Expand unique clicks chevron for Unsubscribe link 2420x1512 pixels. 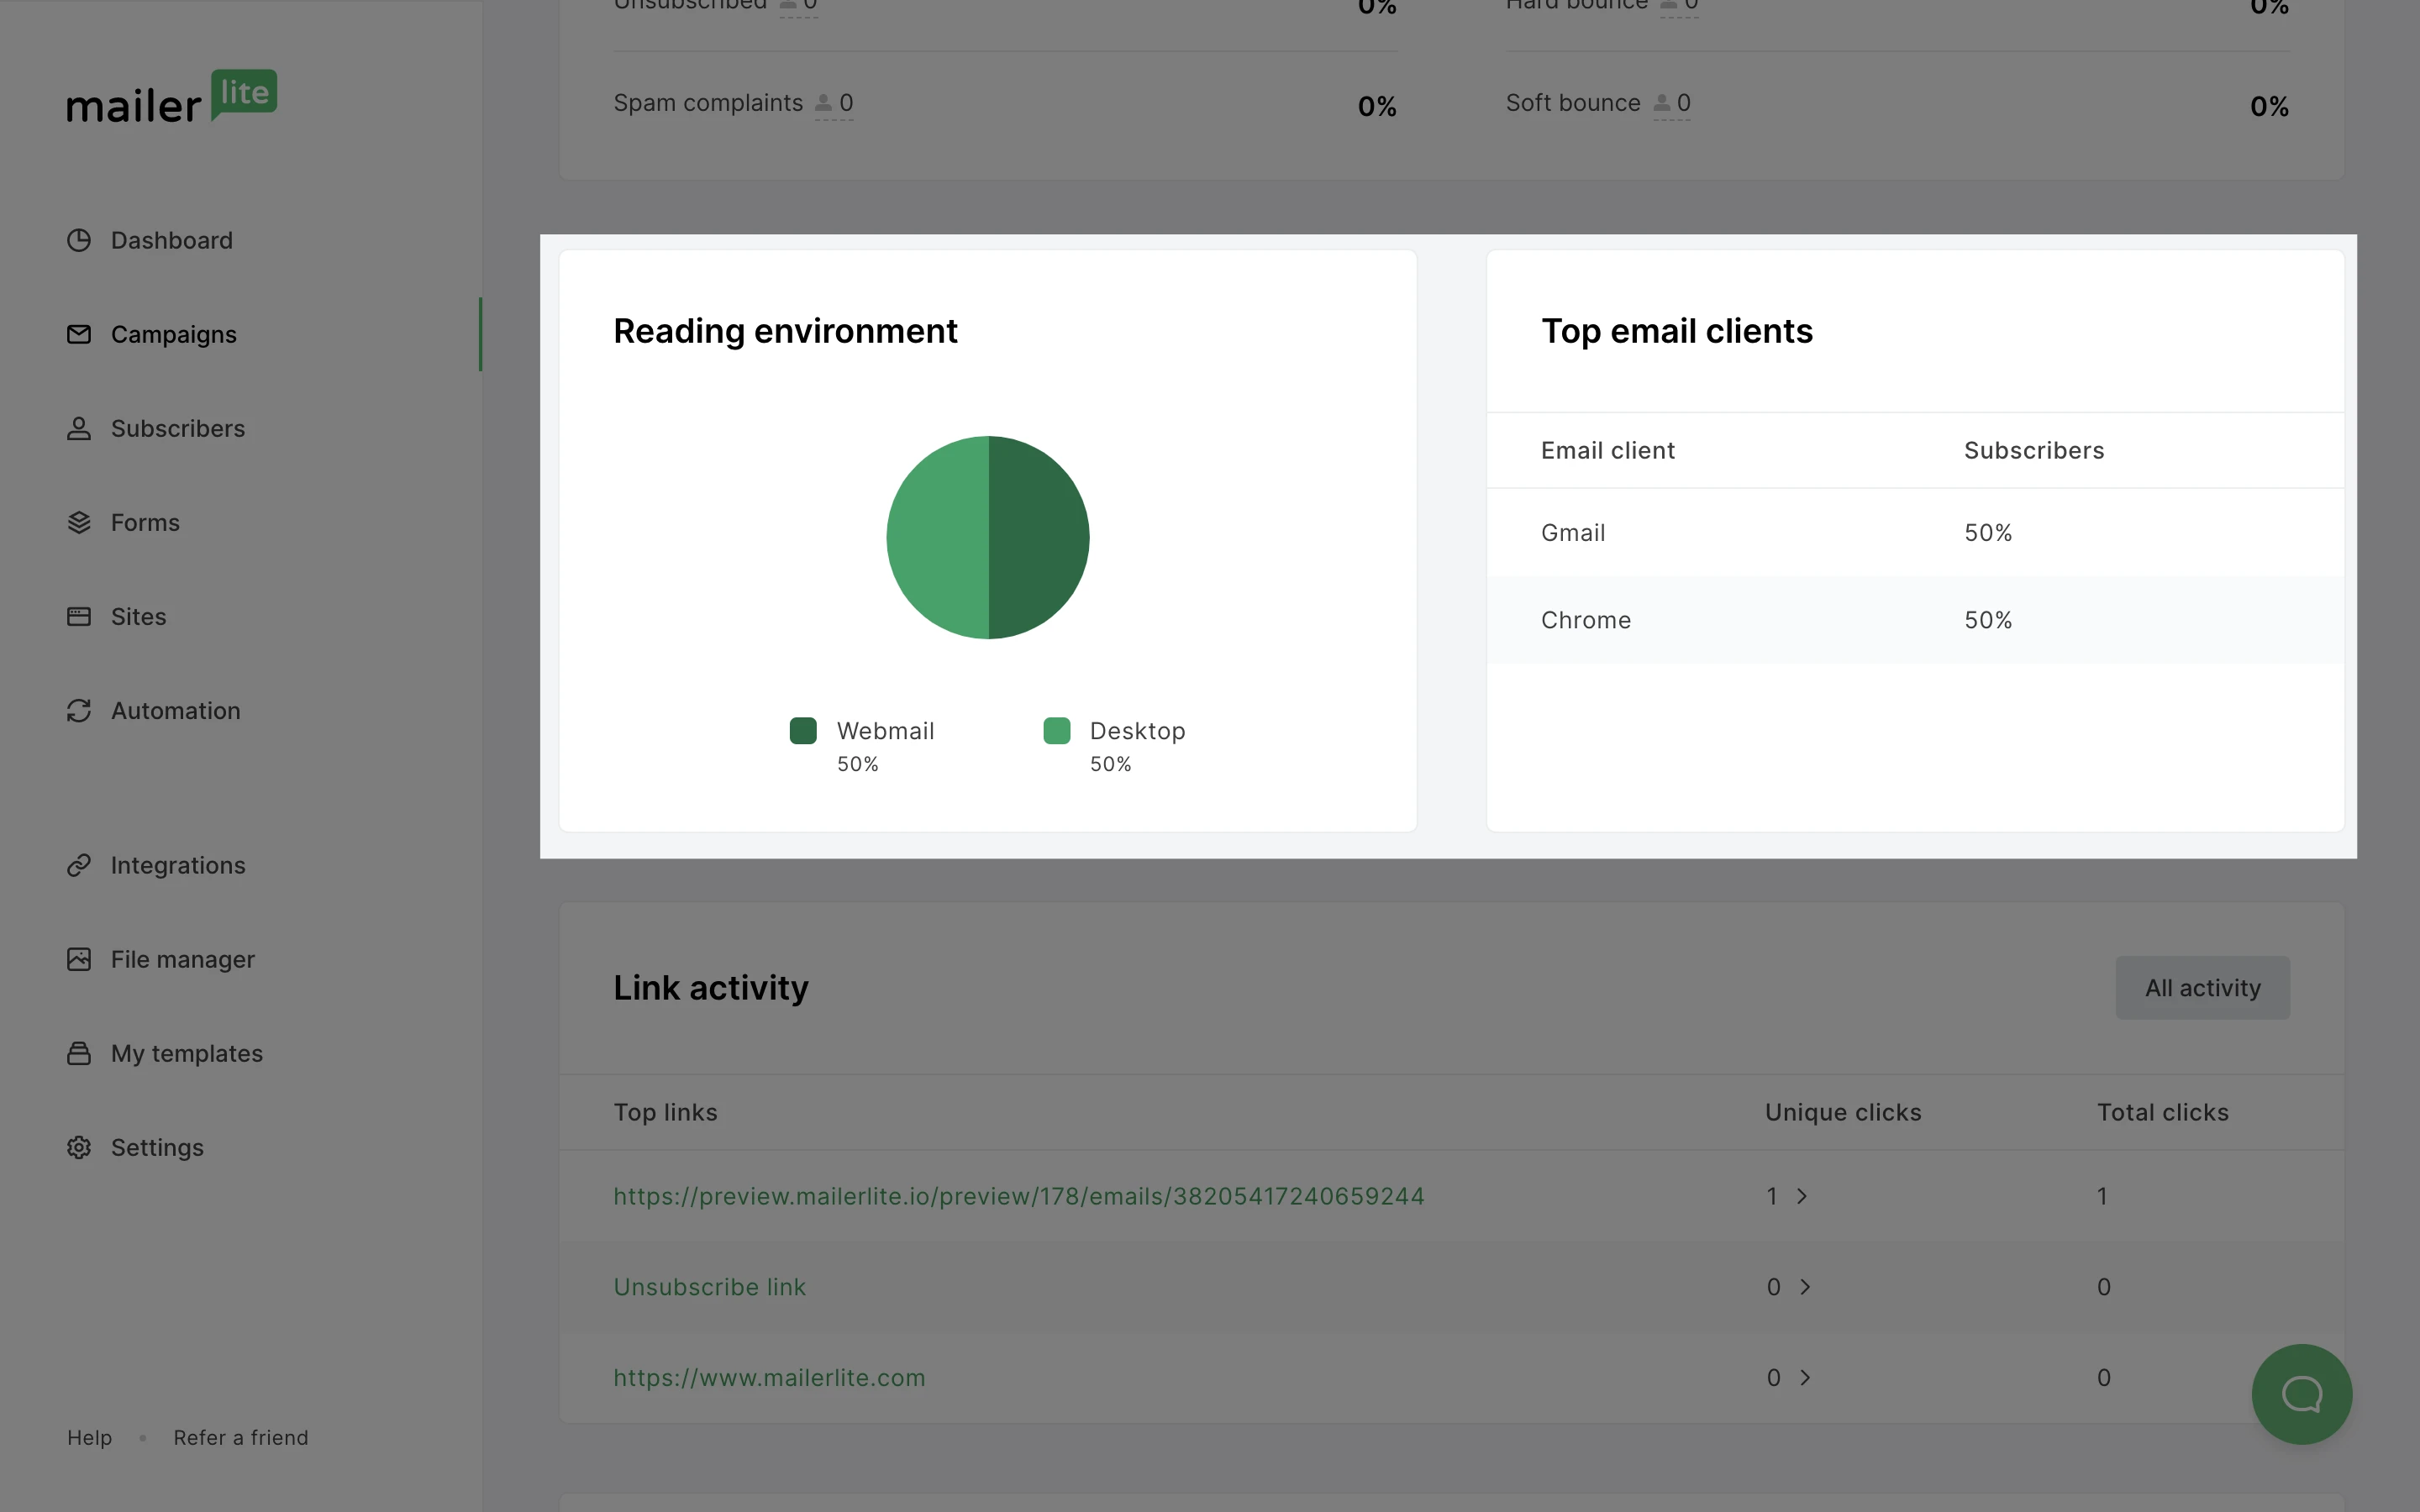click(1805, 1287)
